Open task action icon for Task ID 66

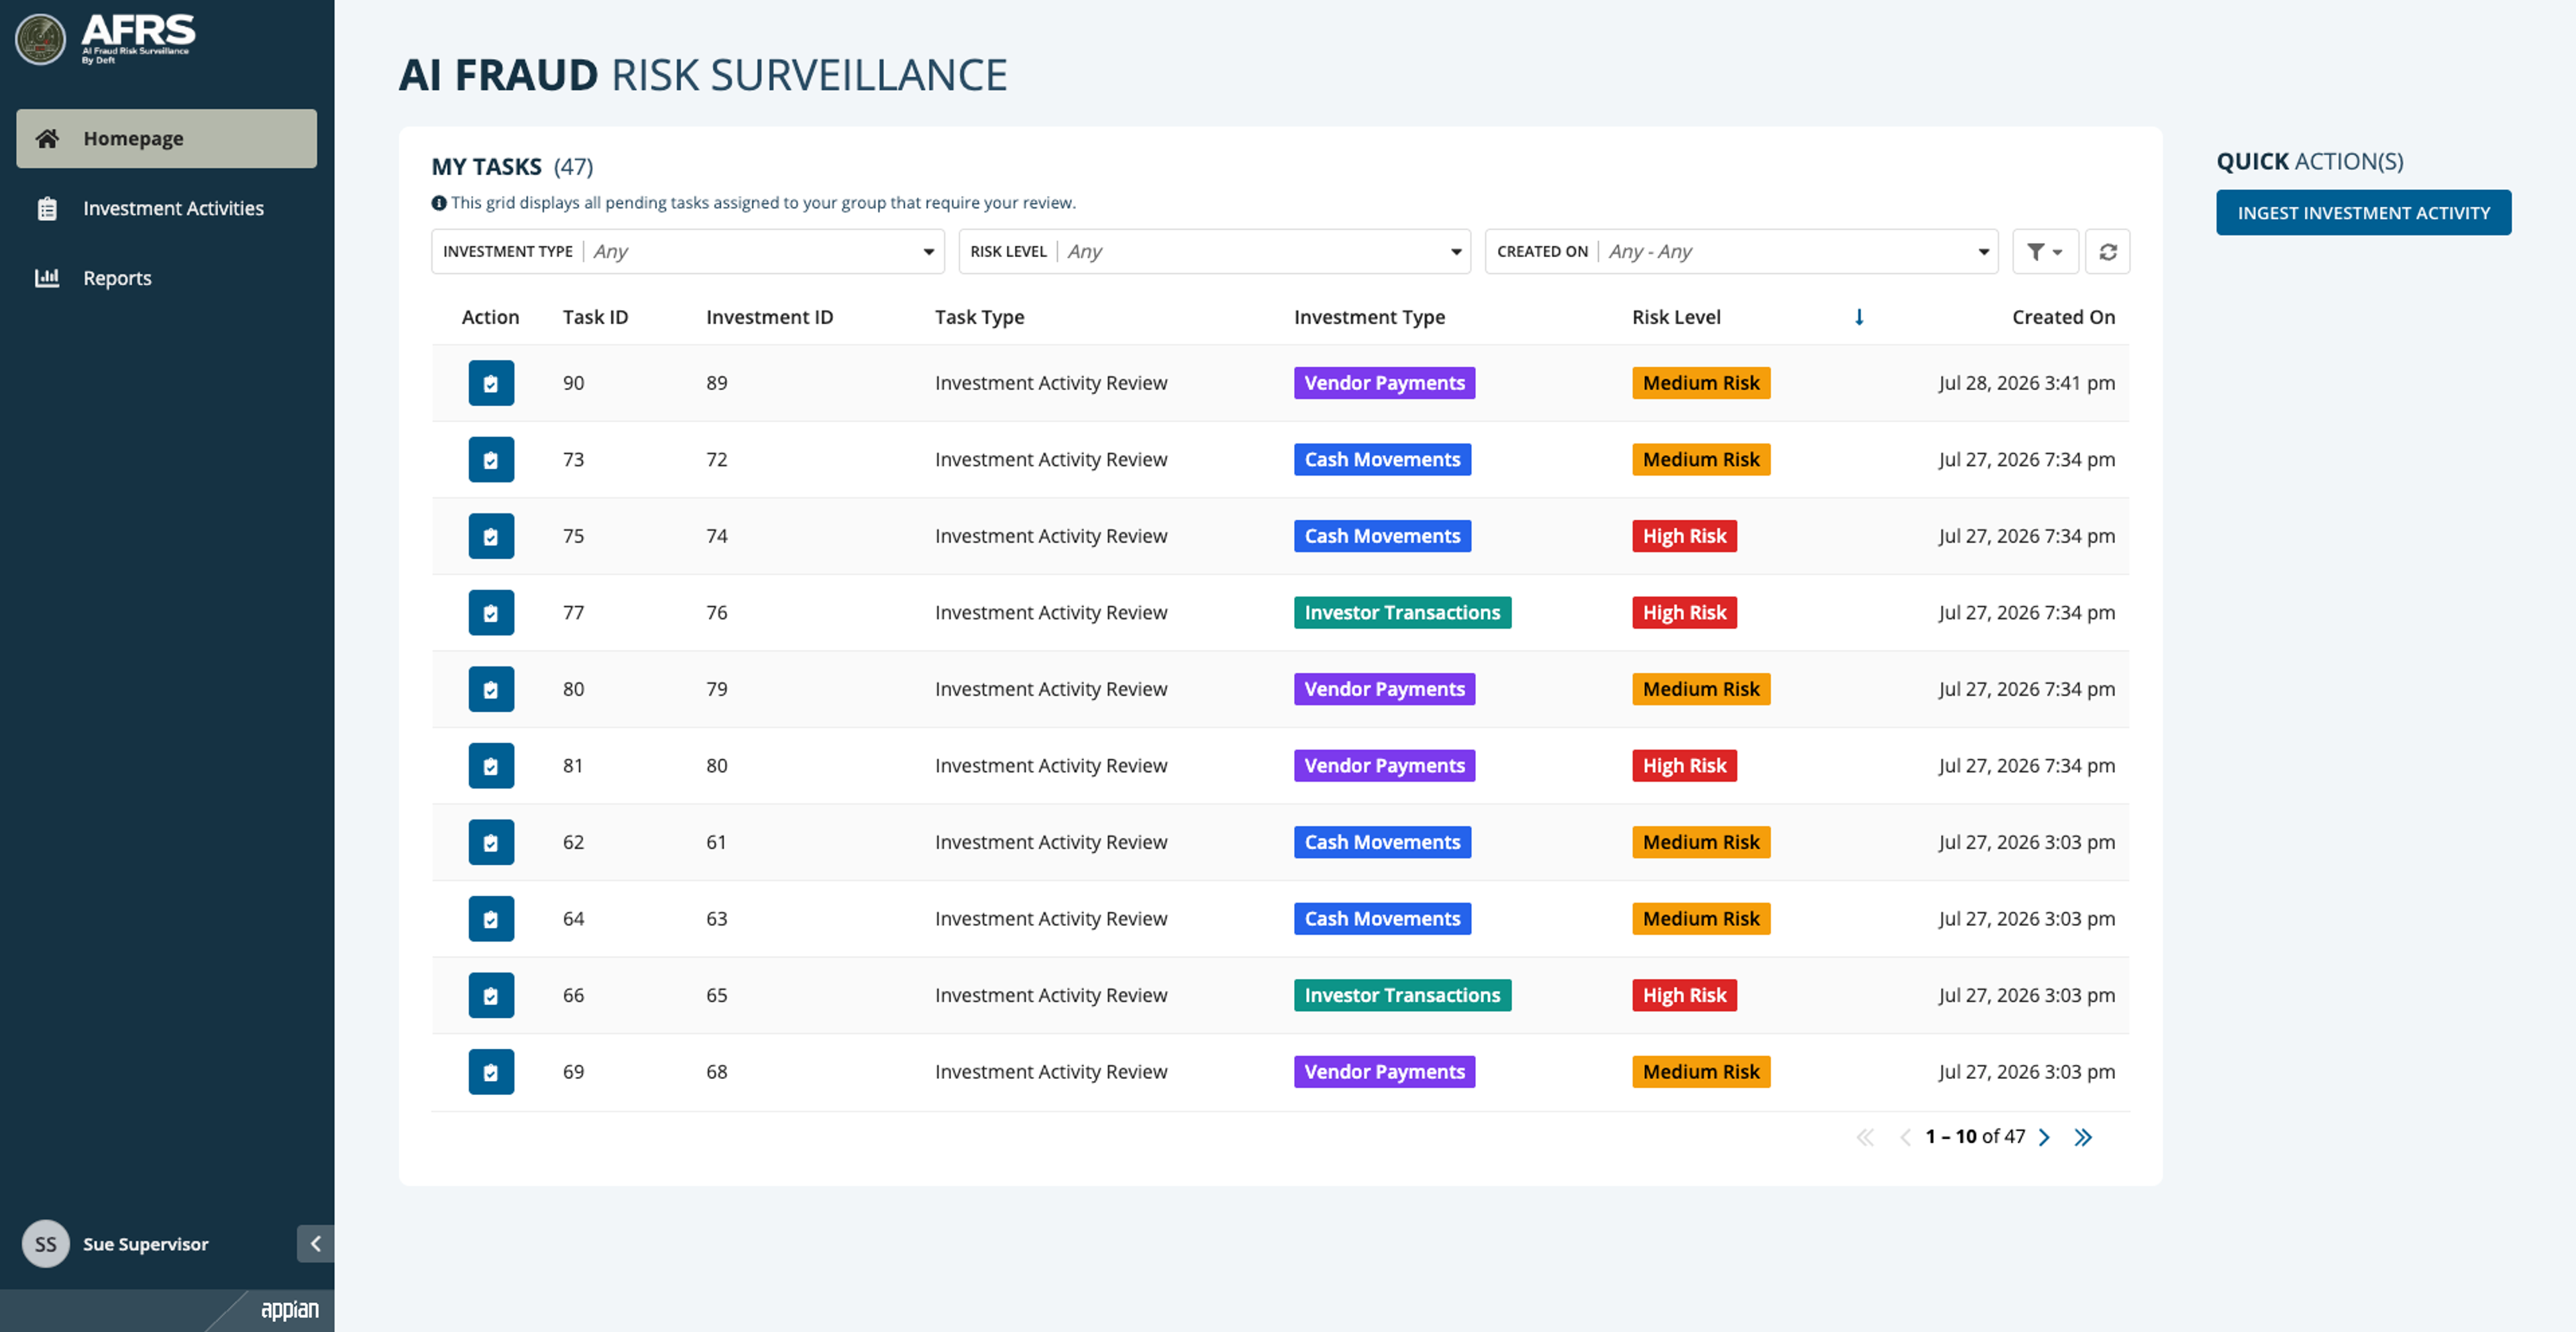(x=491, y=995)
